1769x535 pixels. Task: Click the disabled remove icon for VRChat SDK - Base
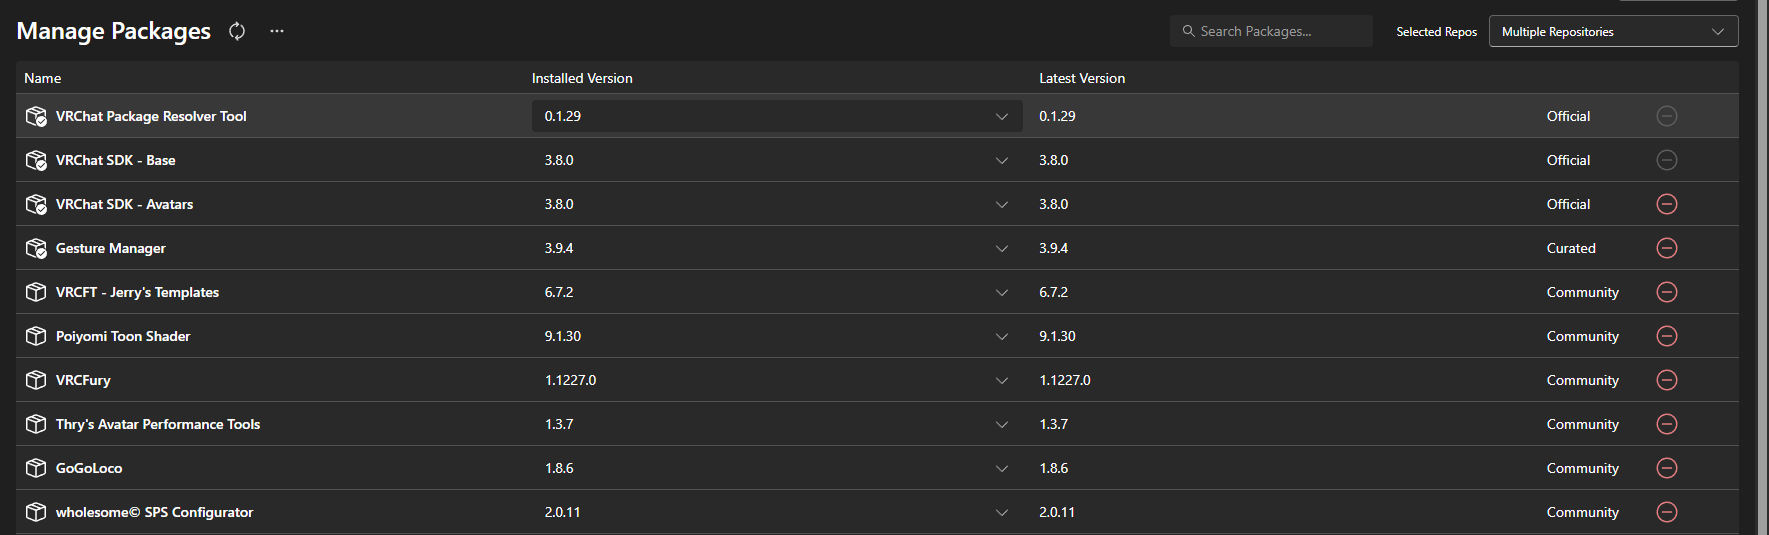pos(1667,160)
